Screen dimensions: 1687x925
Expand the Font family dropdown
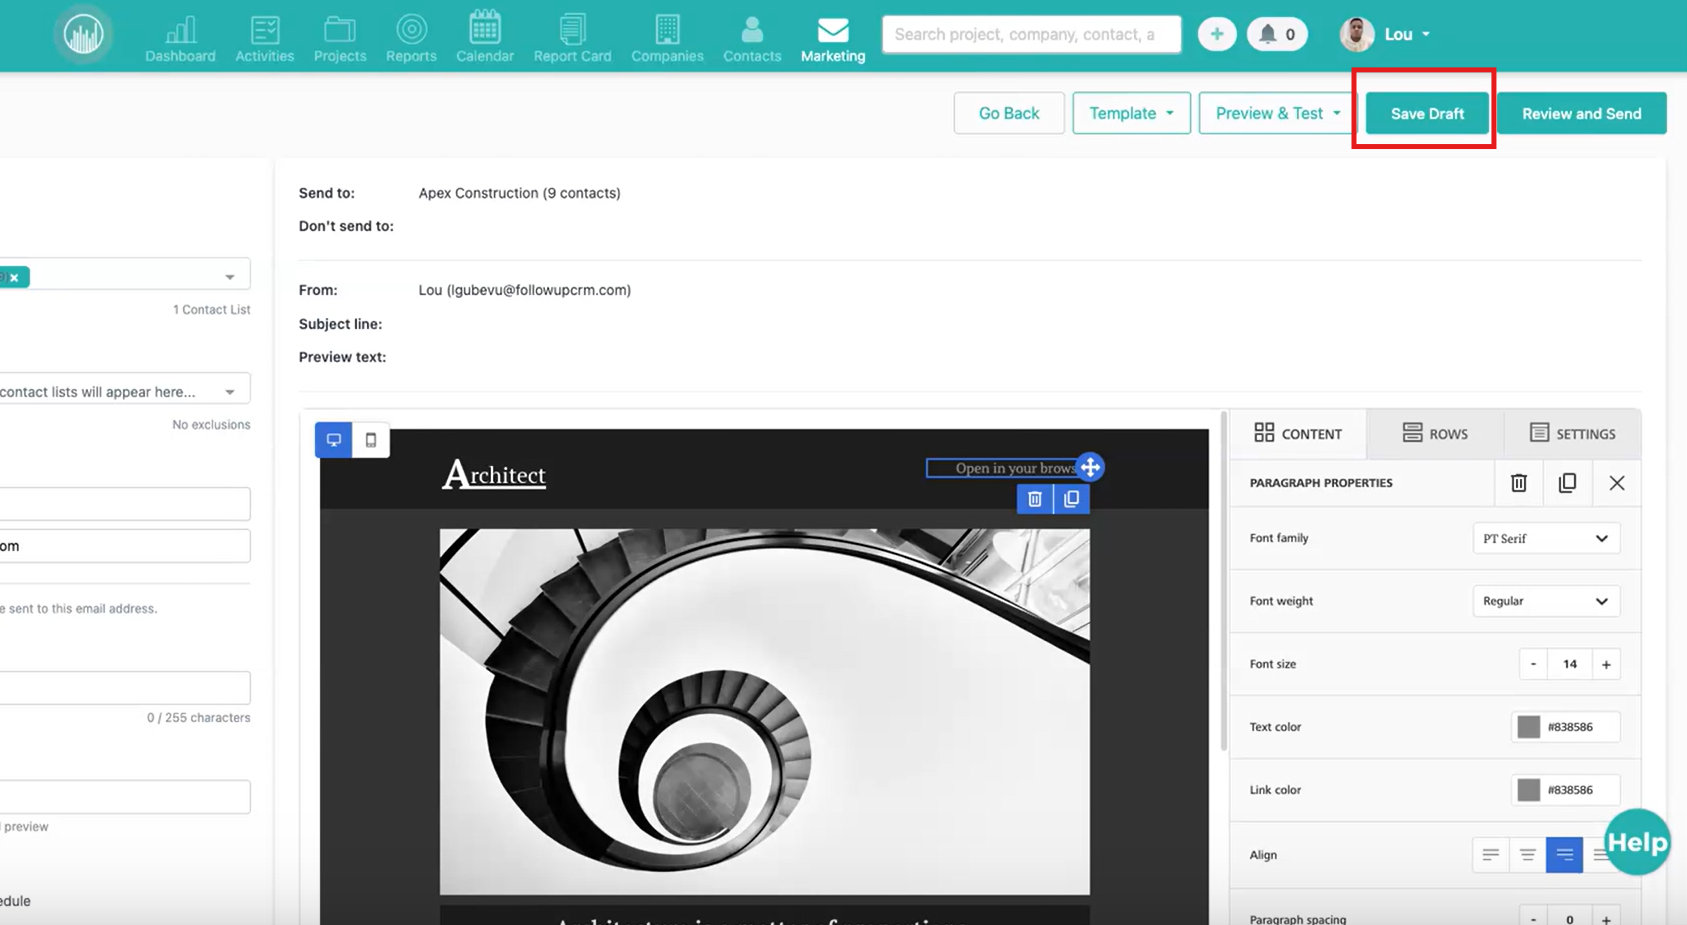(1545, 538)
